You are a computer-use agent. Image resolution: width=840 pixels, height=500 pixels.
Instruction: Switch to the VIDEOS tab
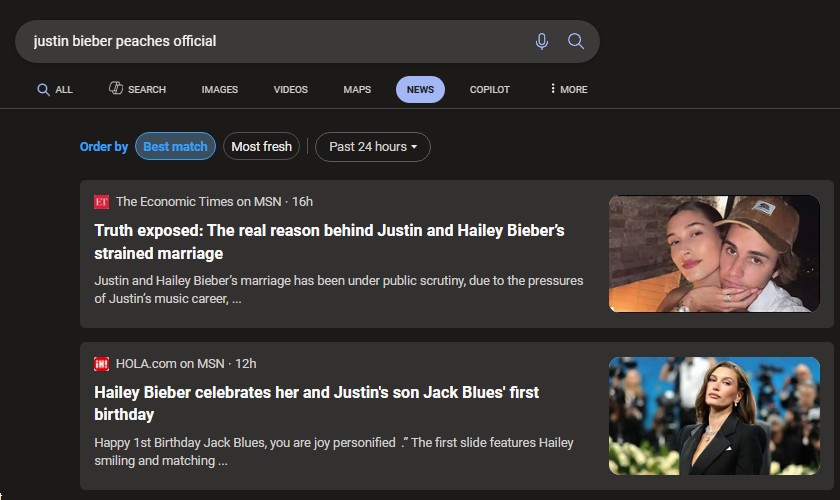point(291,89)
